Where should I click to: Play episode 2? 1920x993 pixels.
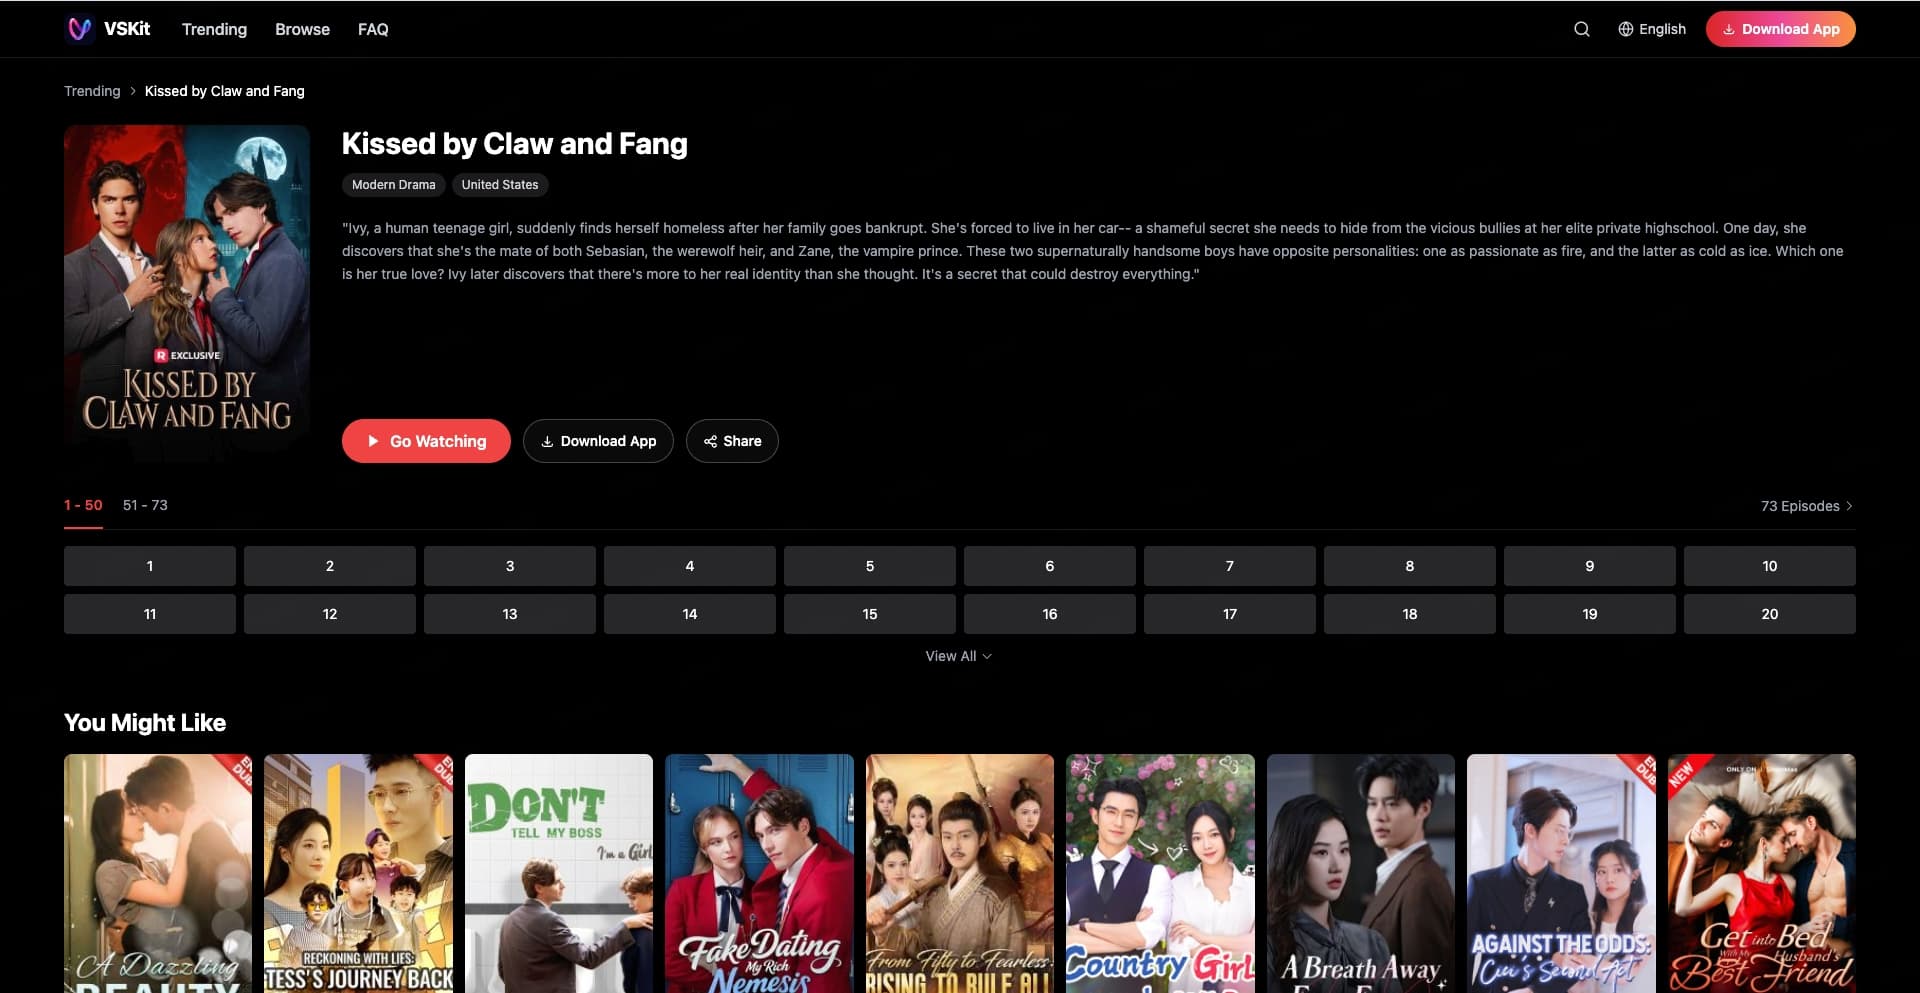tap(330, 566)
